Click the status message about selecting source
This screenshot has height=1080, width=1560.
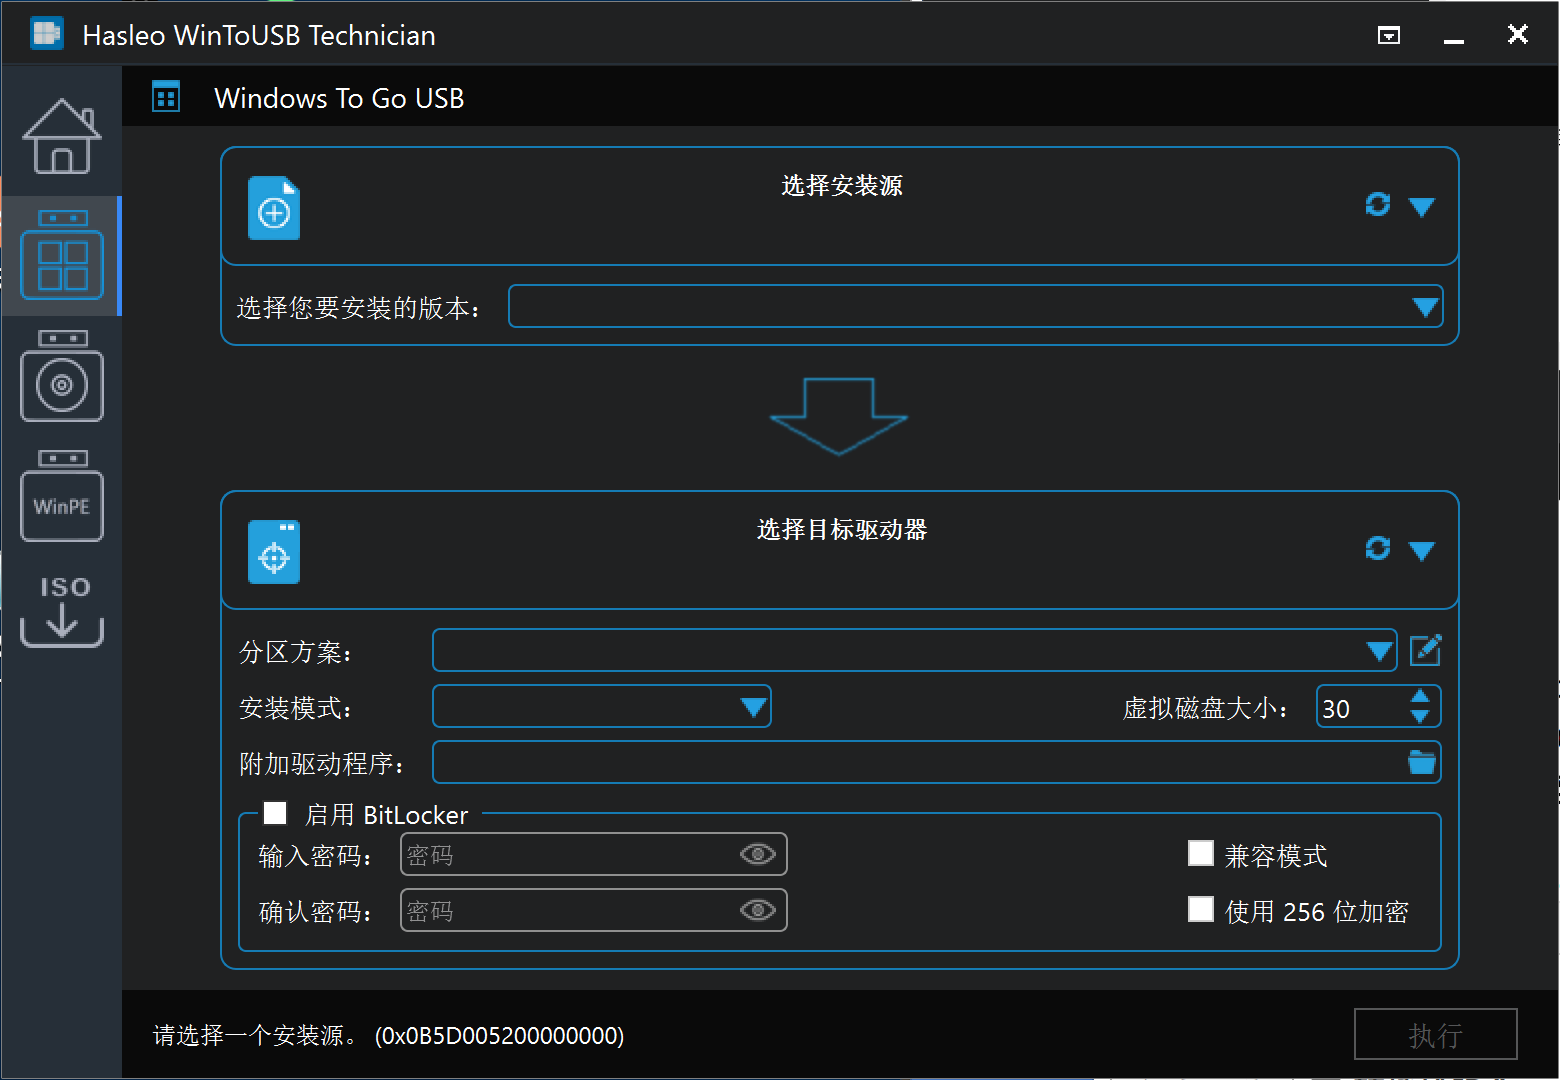pos(388,1035)
